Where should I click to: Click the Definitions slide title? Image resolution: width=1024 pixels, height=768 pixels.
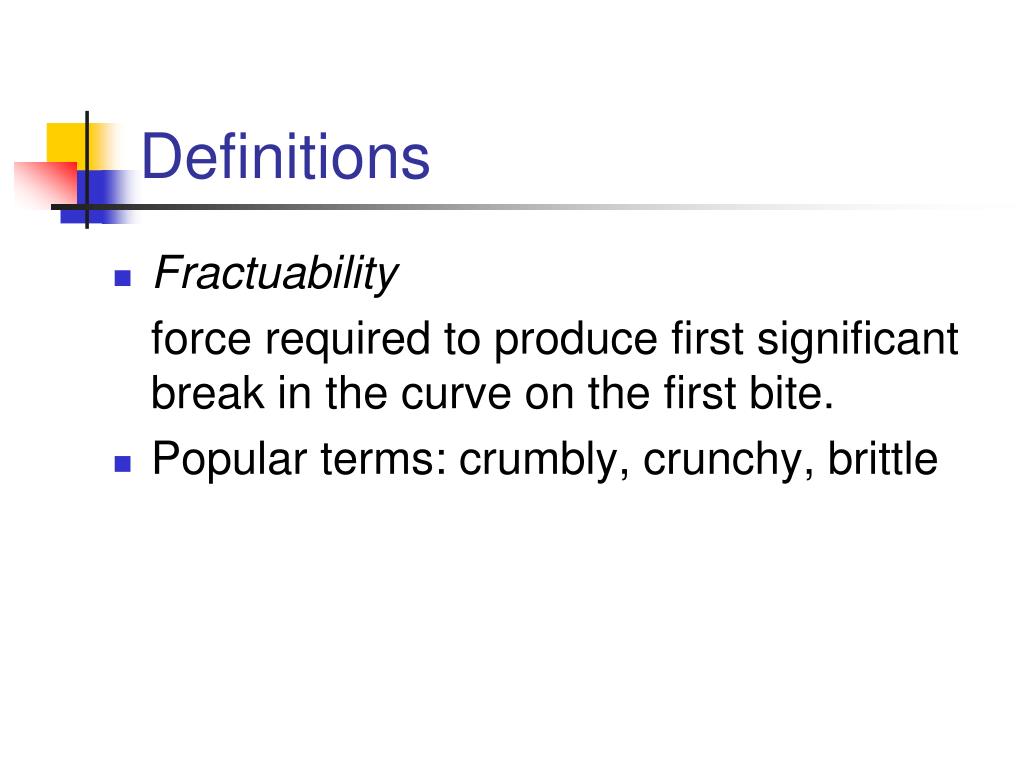(x=285, y=156)
